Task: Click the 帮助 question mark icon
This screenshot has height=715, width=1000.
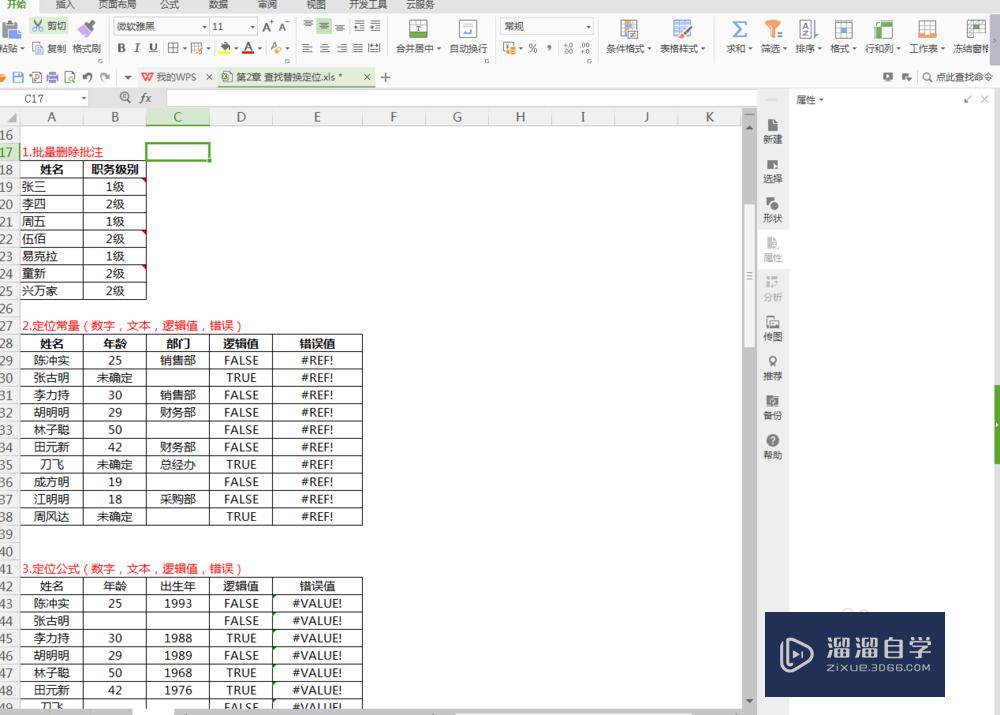Action: point(772,441)
